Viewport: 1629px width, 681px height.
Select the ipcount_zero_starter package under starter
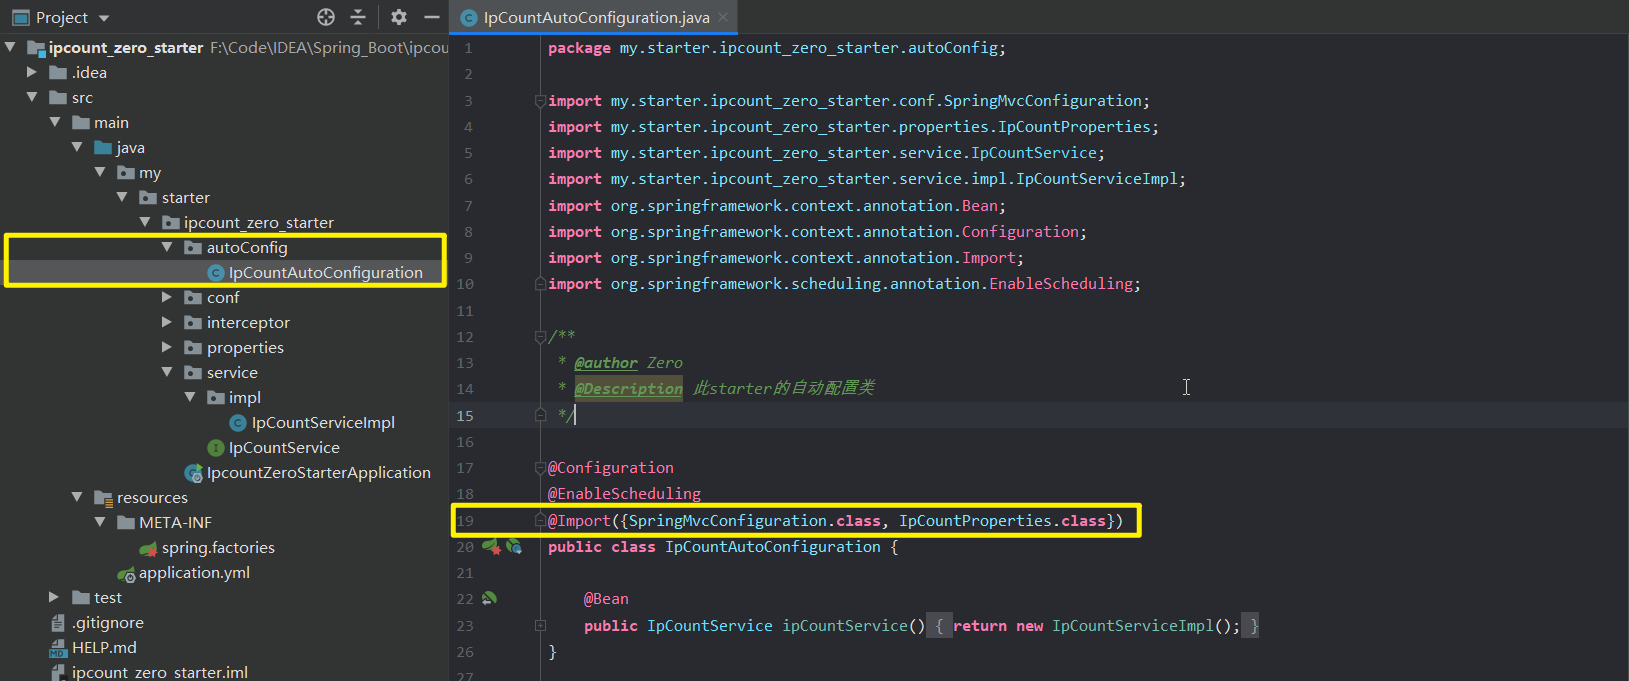[259, 223]
